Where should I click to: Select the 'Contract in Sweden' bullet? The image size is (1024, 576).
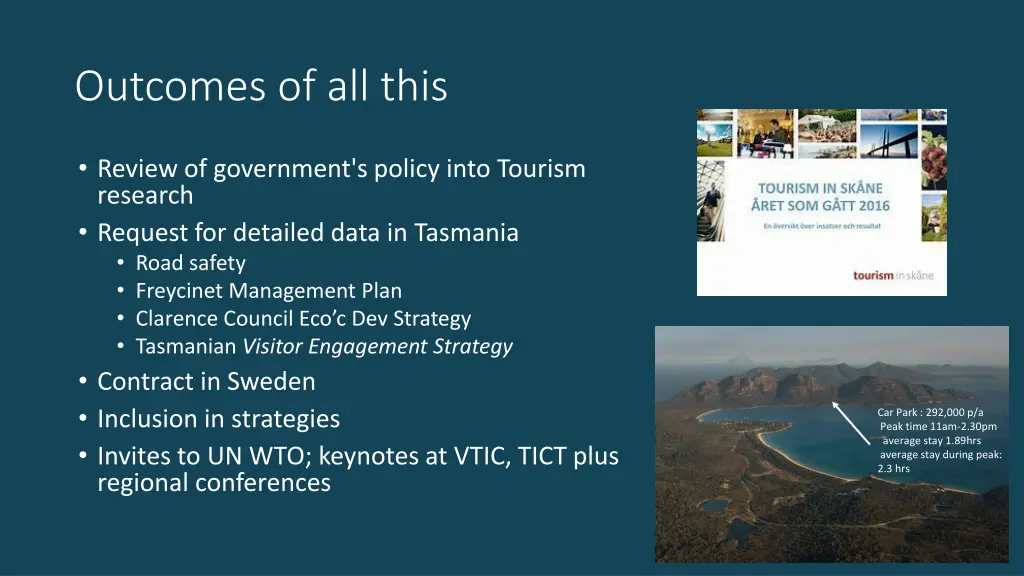click(x=206, y=381)
